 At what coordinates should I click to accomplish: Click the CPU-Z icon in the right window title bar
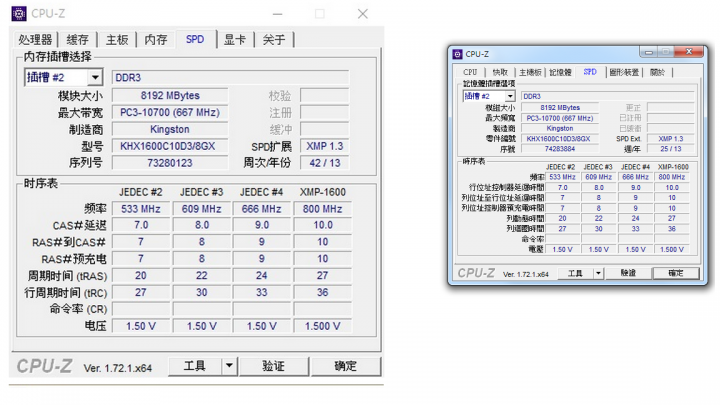point(457,54)
